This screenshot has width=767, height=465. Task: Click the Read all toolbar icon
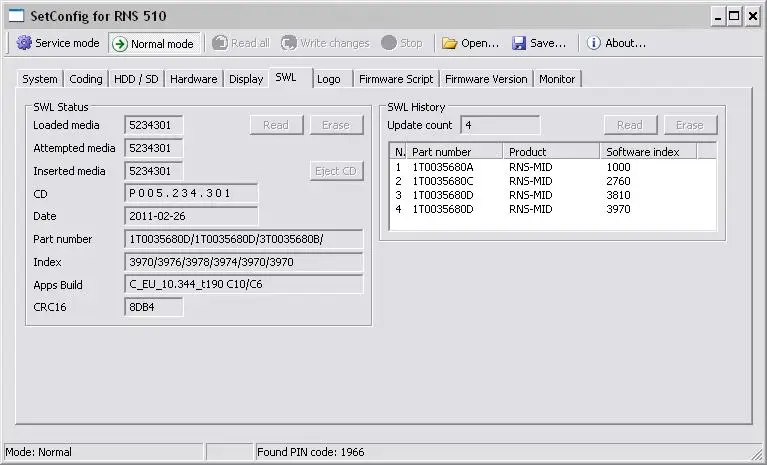(220, 43)
